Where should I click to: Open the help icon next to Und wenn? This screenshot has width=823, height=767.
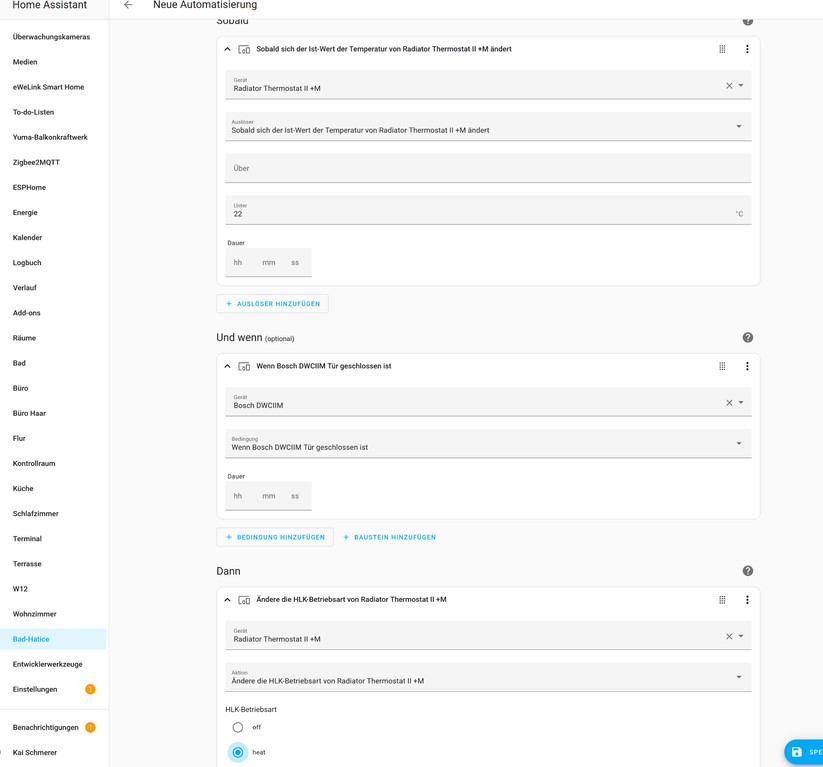pos(747,338)
